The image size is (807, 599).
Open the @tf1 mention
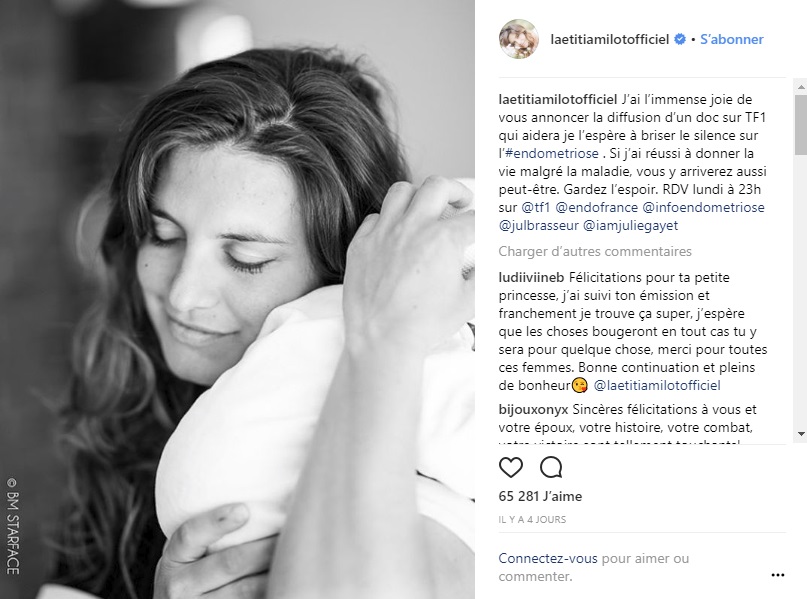536,207
